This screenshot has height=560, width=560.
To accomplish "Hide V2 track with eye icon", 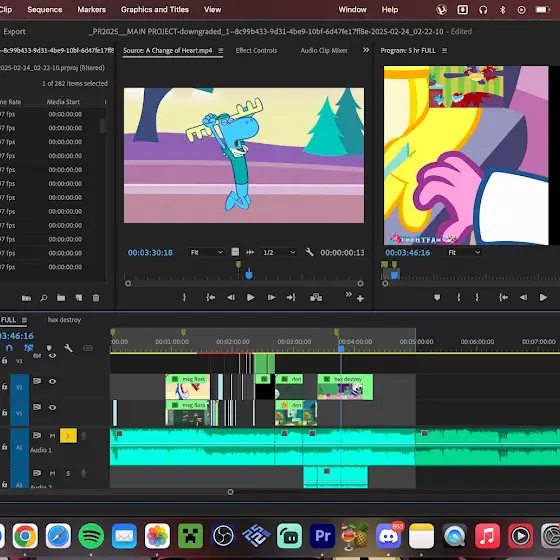I will point(52,381).
